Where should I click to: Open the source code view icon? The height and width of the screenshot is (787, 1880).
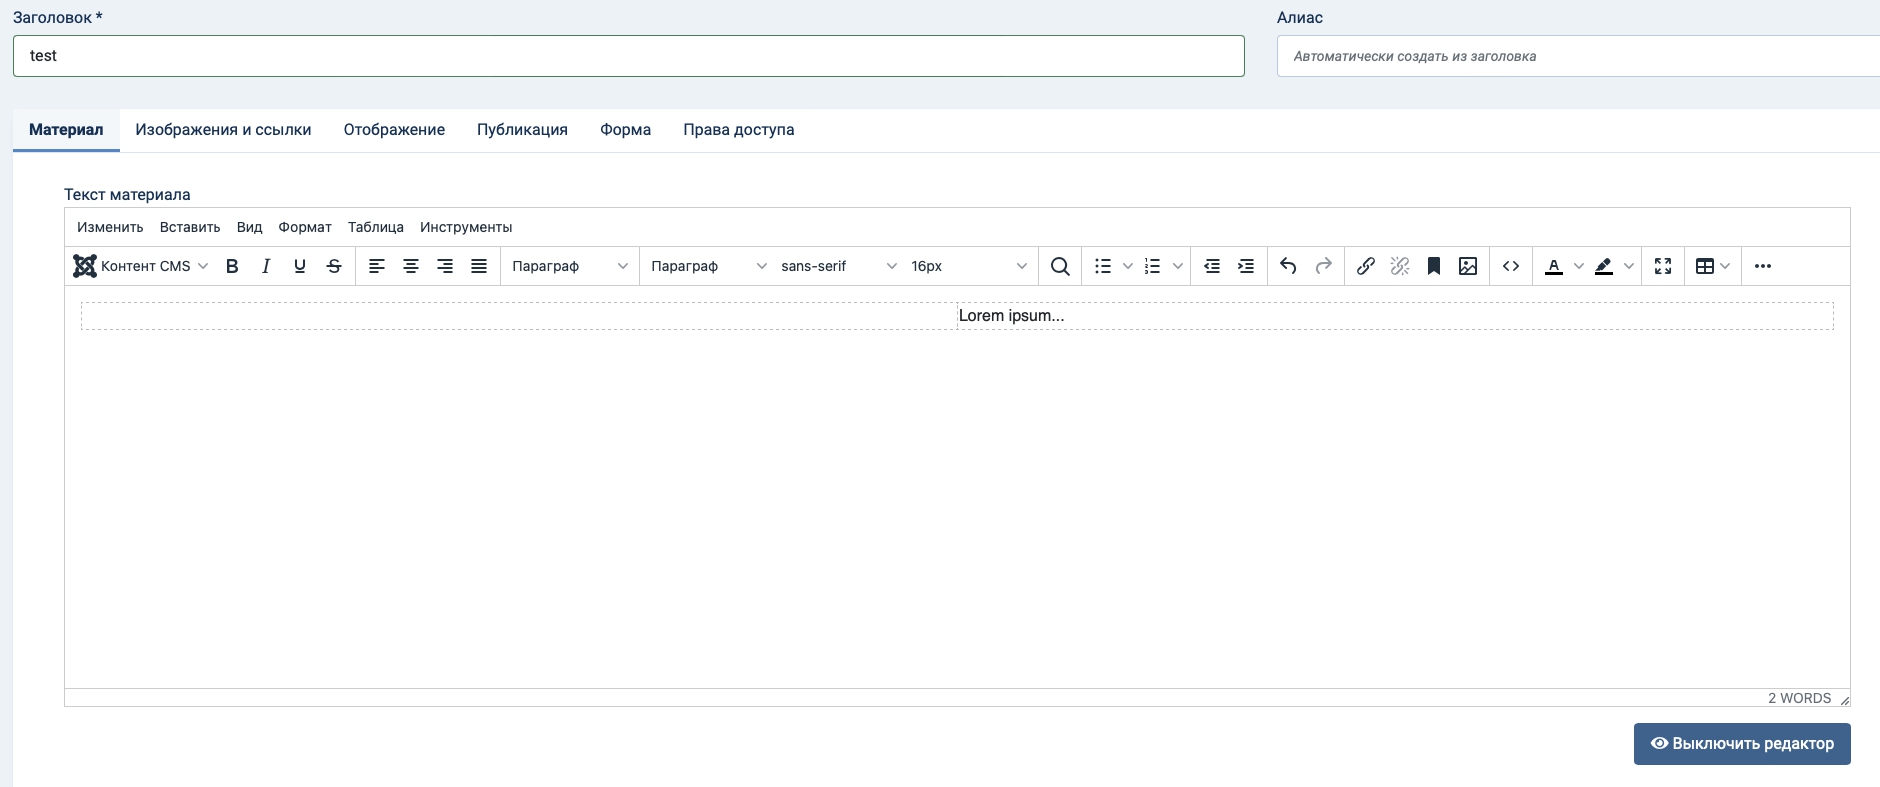coord(1511,266)
